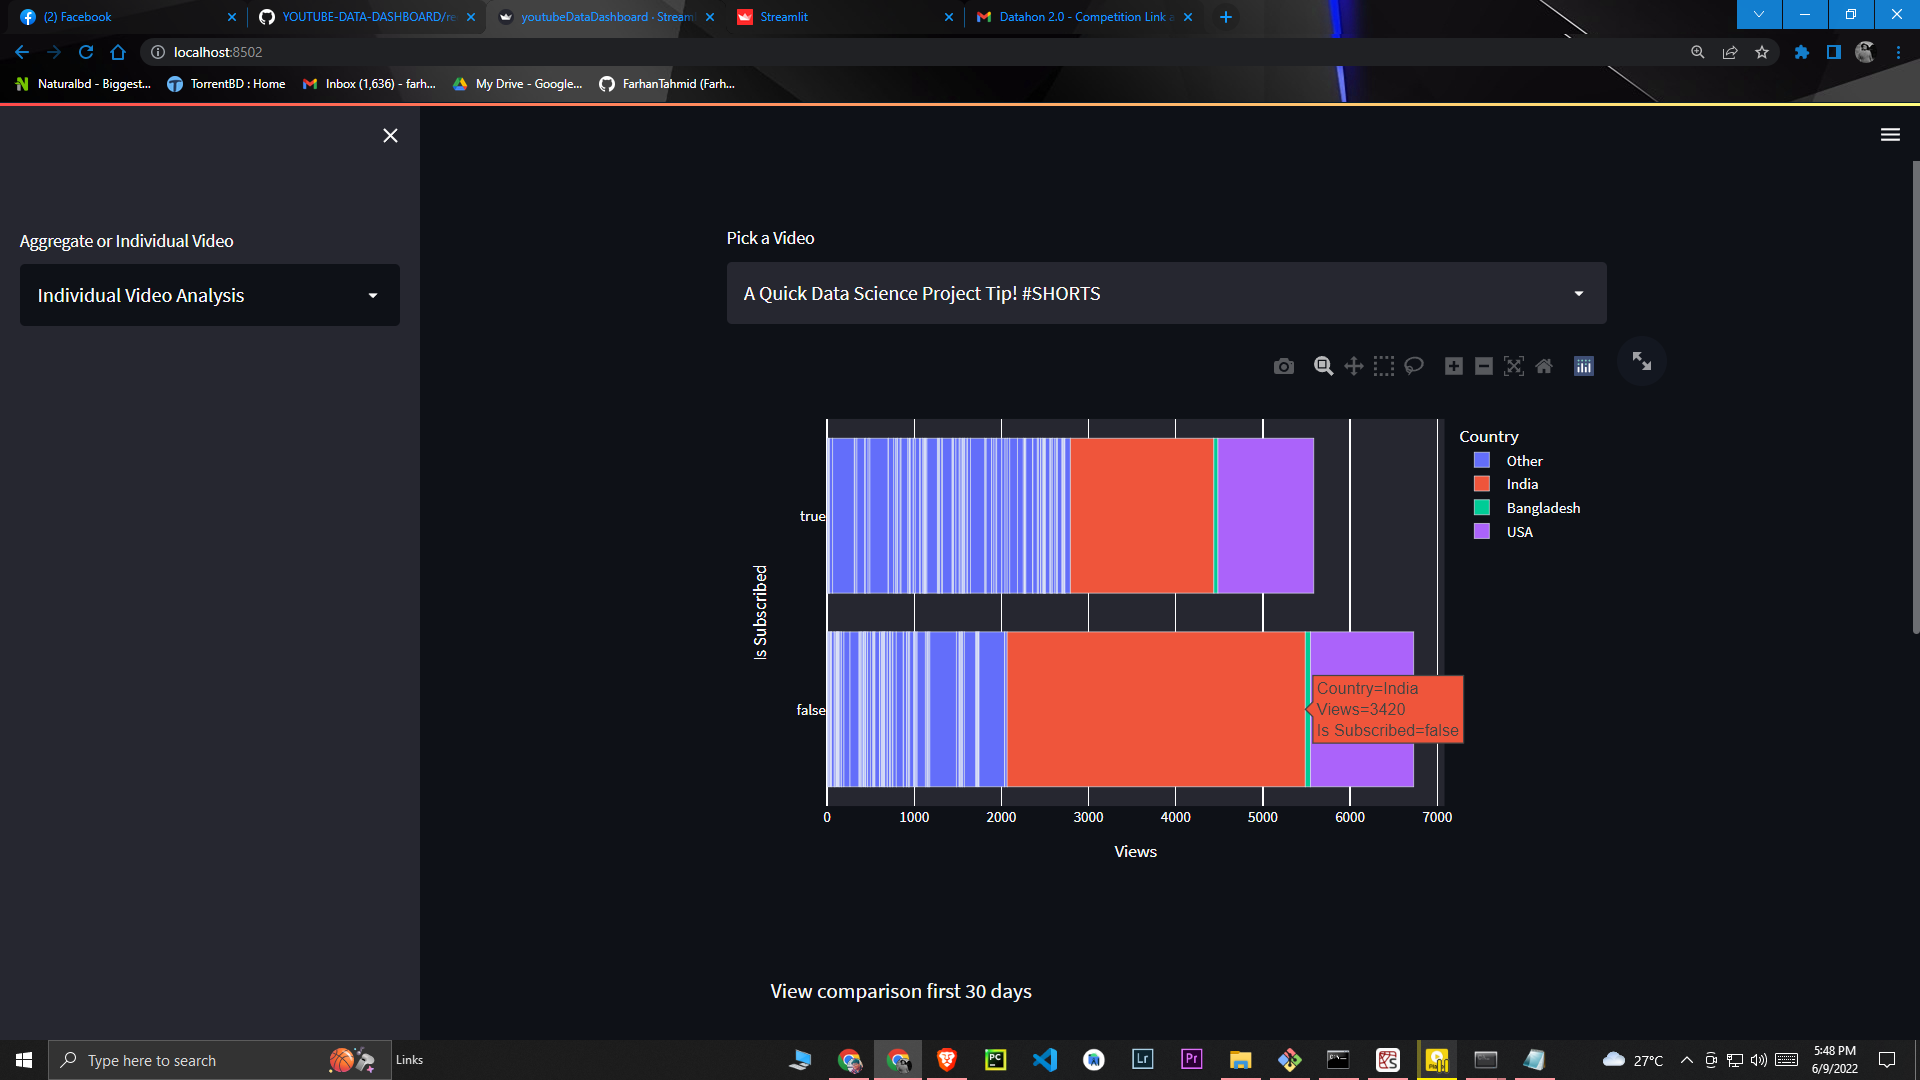Download the chart as a PNG image
Screen dimensions: 1920x1080
tap(1284, 366)
